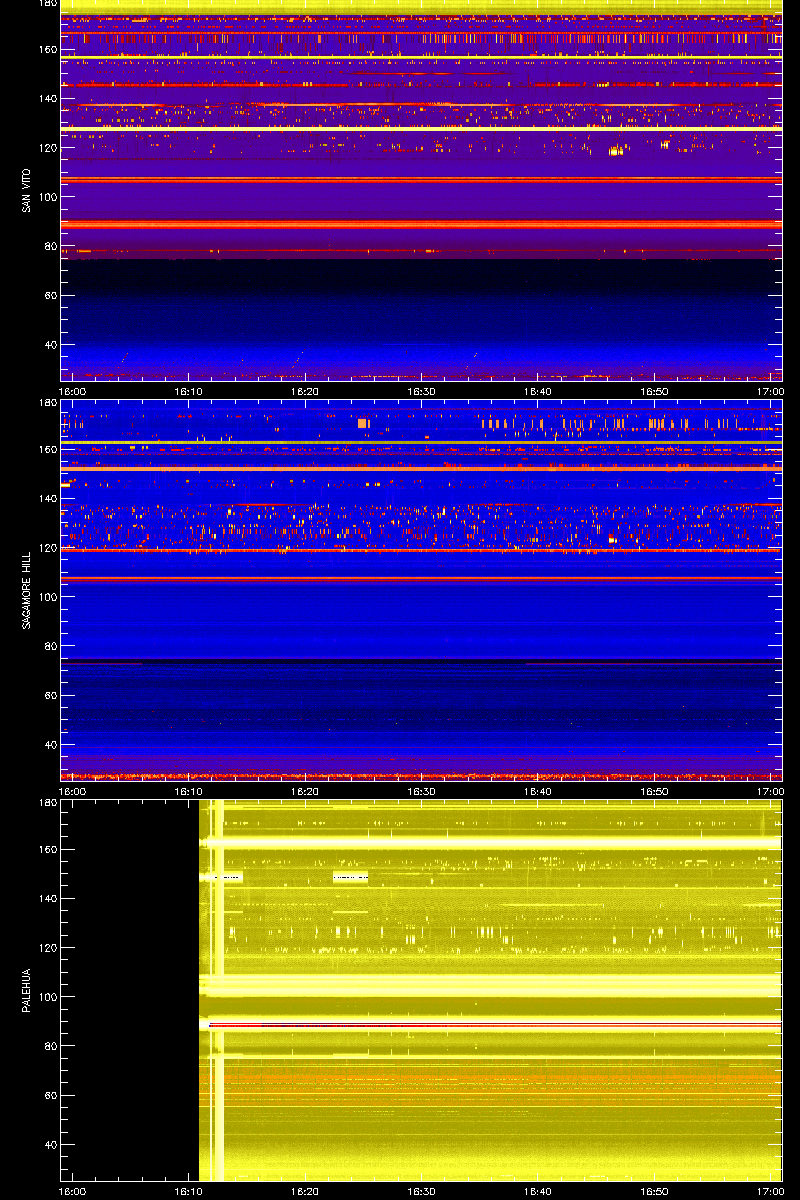The width and height of the screenshot is (800, 1200).
Task: Click the 180 frequency tick of Sagamore Hill
Action: (46, 402)
